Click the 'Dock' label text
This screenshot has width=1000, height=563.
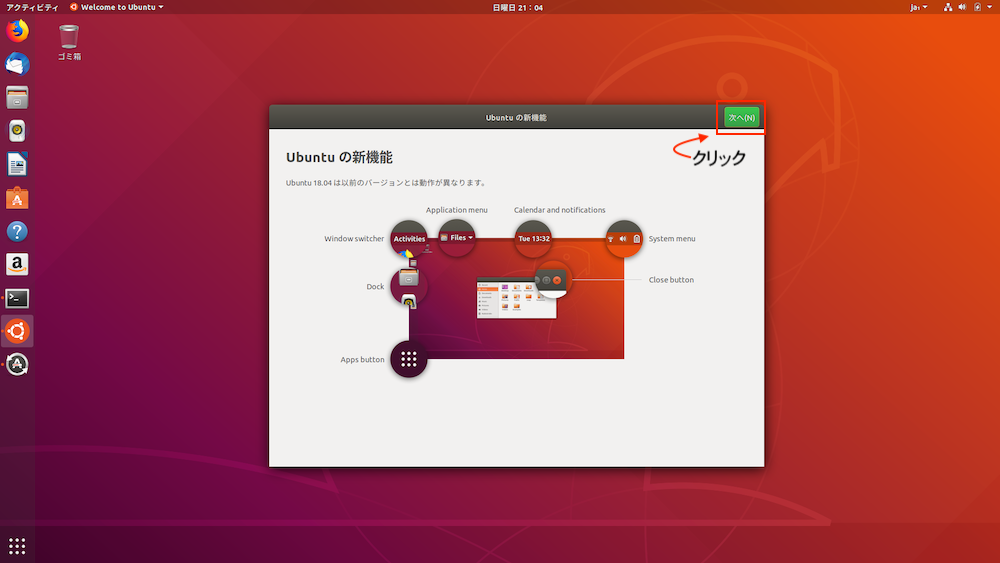[x=375, y=287]
